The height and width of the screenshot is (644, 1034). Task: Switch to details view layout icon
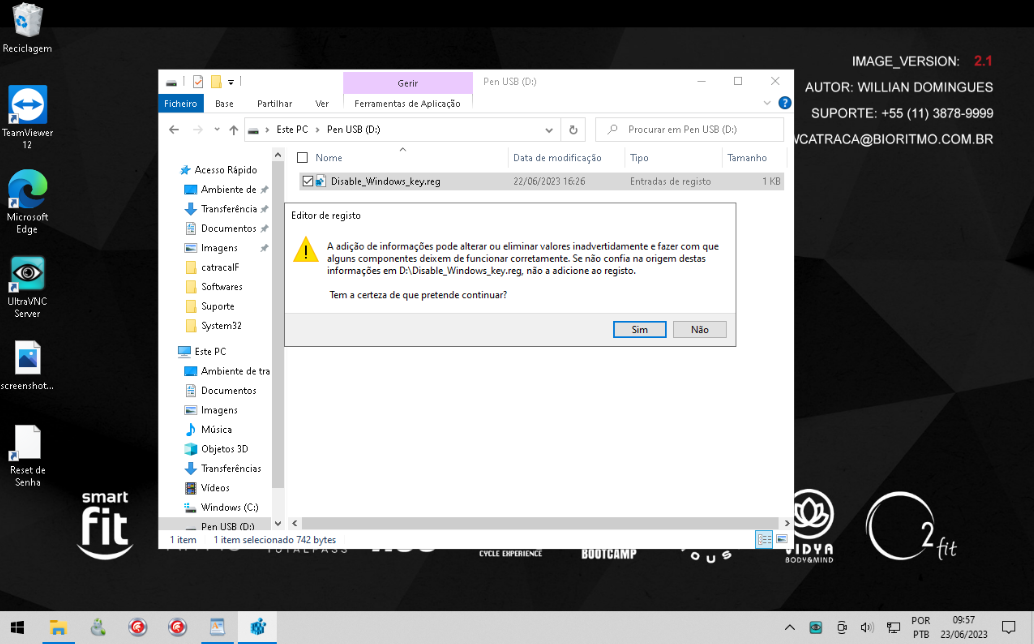(764, 540)
